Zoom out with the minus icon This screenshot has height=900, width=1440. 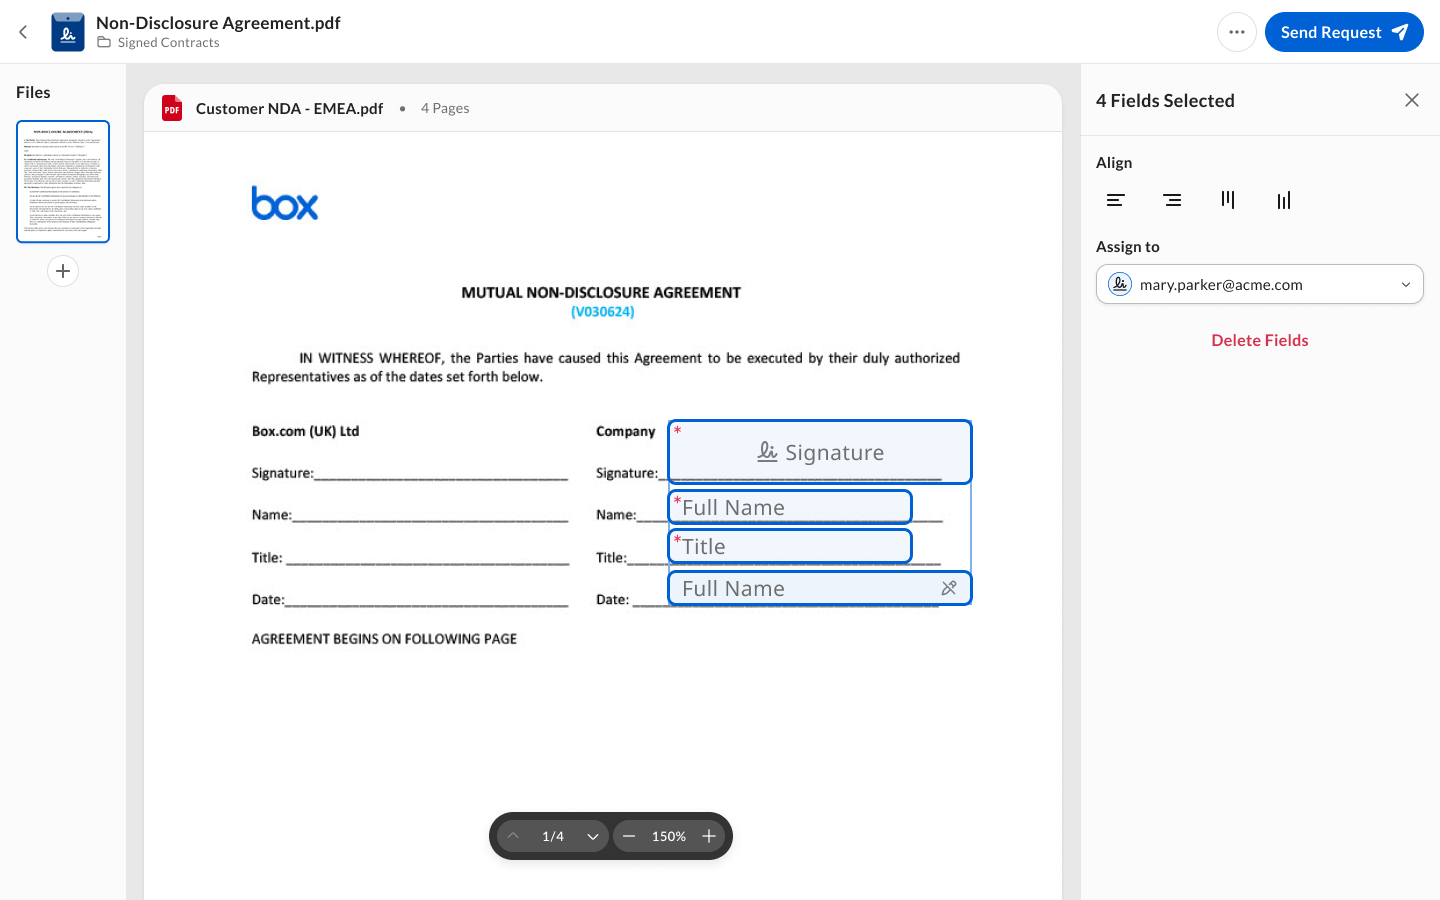629,836
